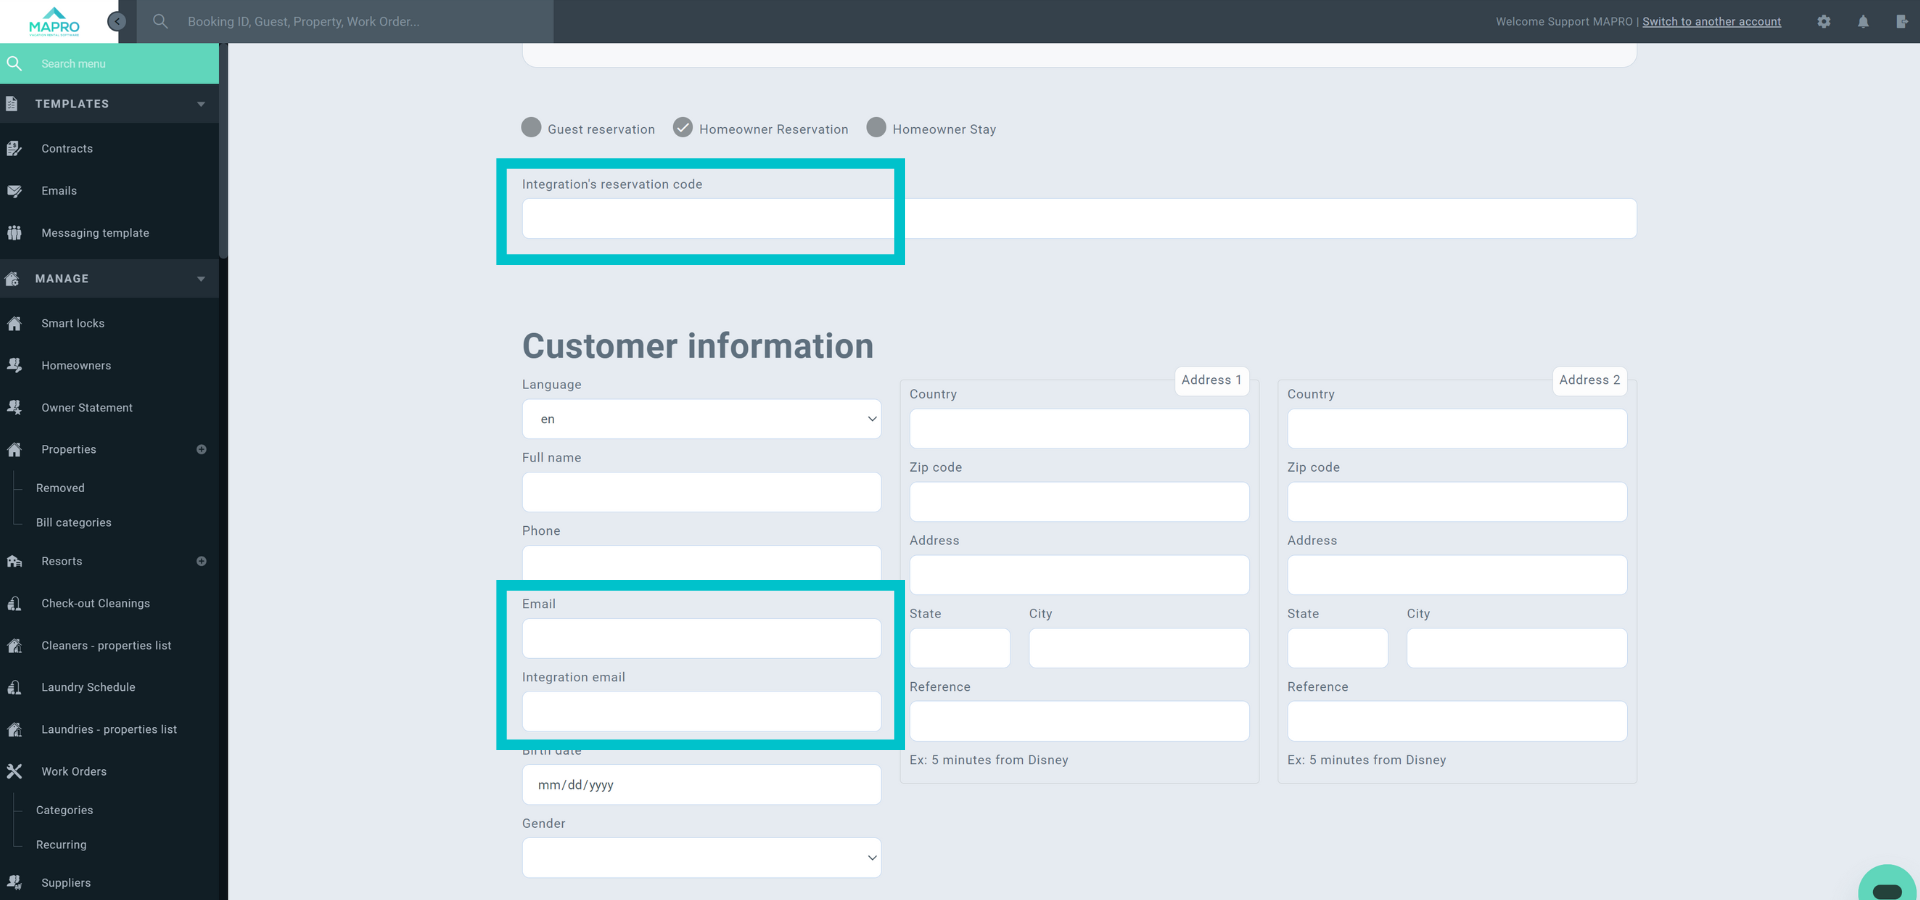Click the plus icon beside Resorts
The width and height of the screenshot is (1920, 900).
click(201, 562)
